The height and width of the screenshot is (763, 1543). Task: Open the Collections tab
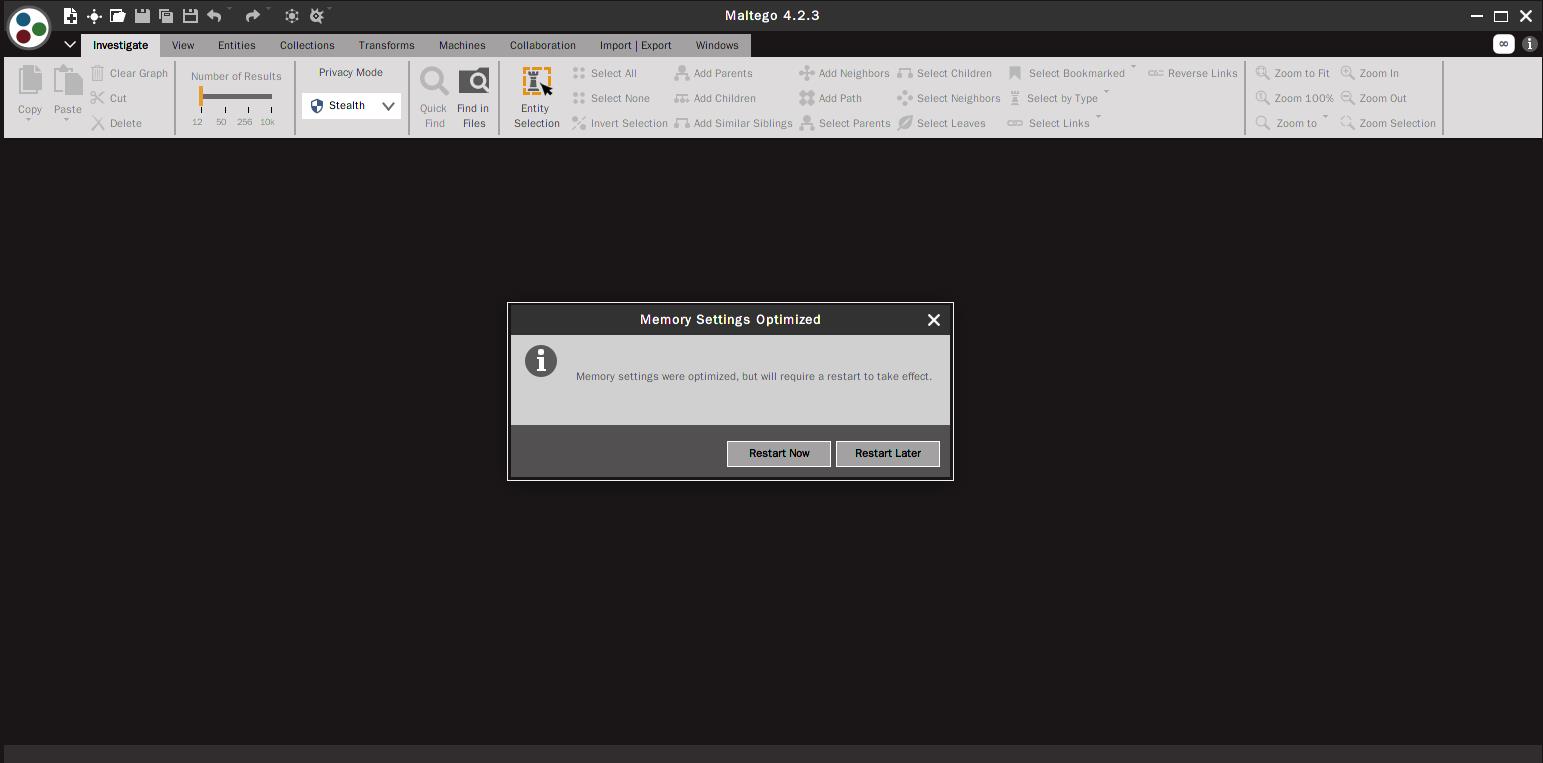[307, 45]
